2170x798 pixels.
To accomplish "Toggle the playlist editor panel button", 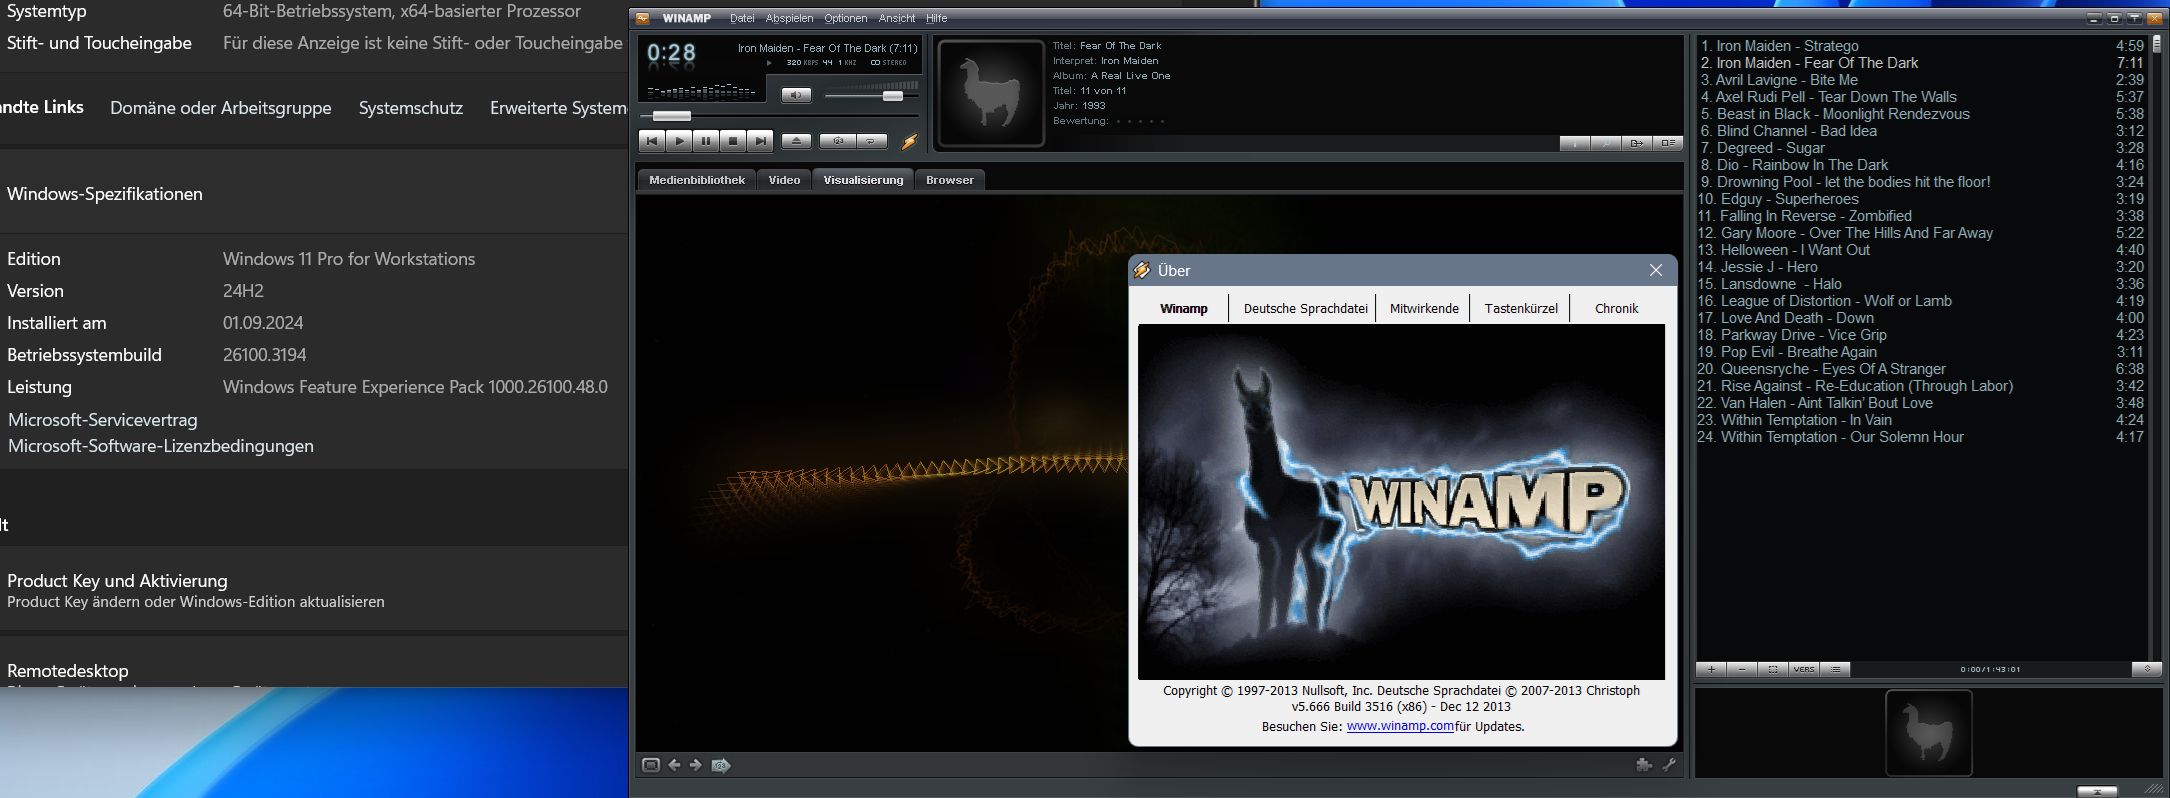I will click(1668, 143).
